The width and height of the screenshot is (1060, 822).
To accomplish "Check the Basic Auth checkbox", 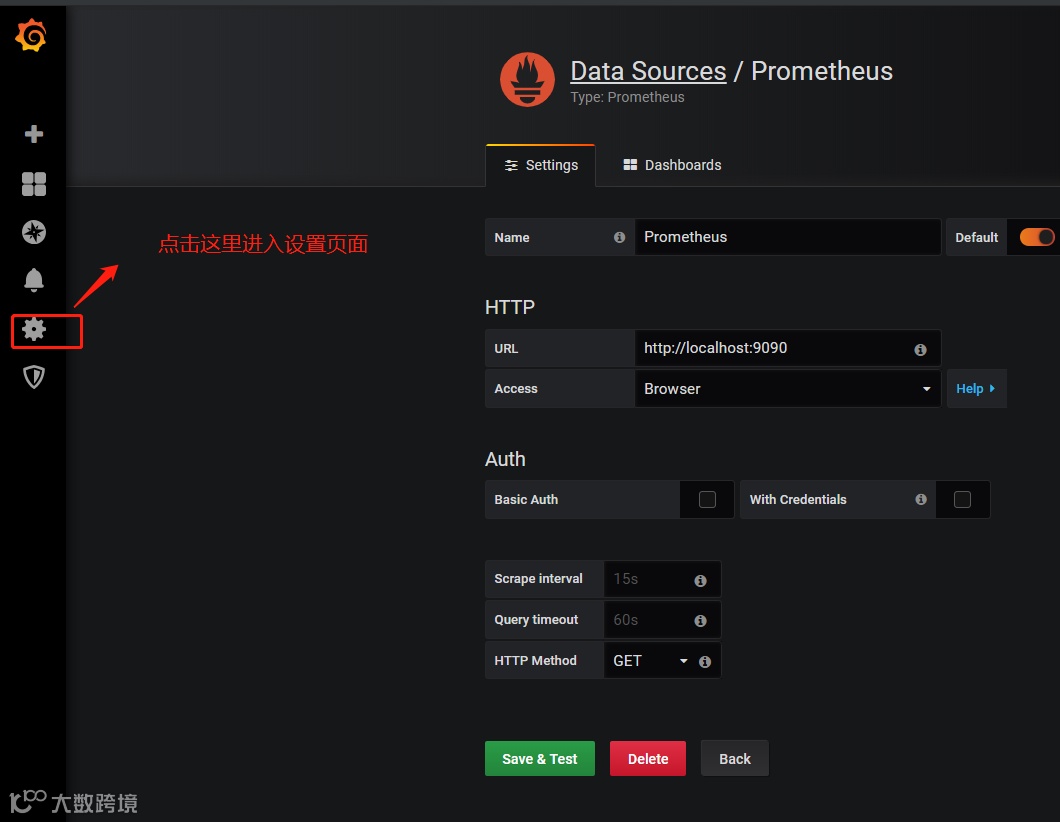I will click(x=707, y=499).
